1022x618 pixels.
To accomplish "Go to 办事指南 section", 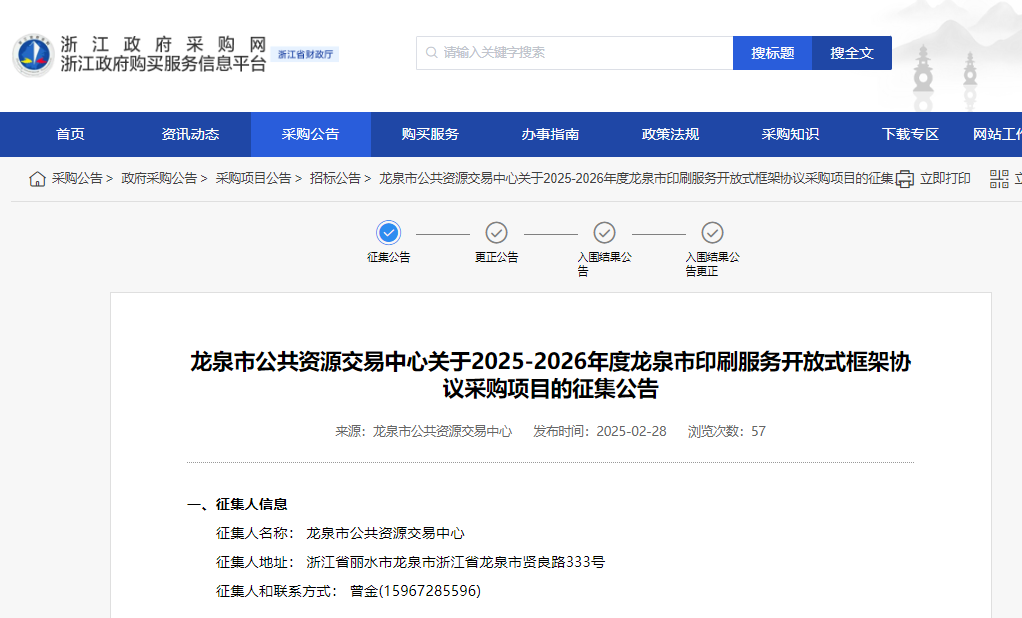I will pos(550,135).
